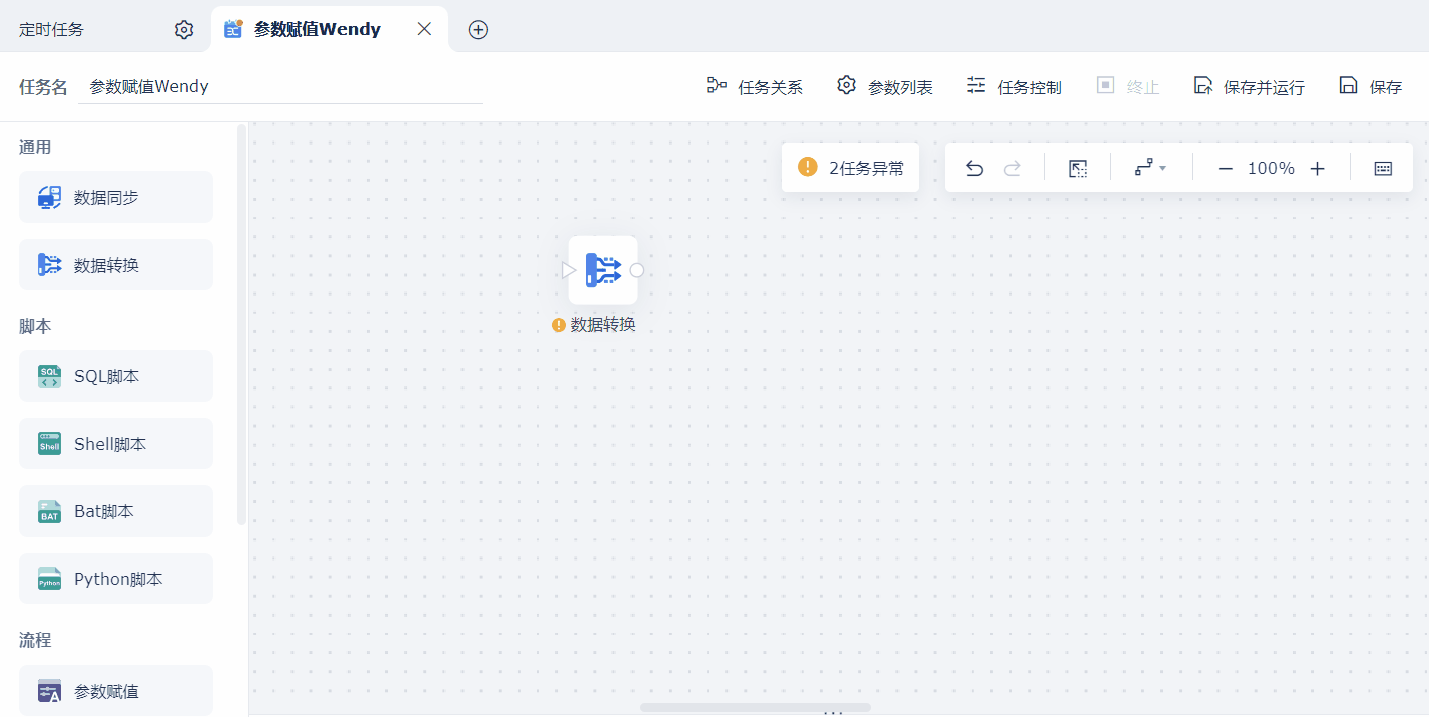This screenshot has width=1429, height=717.
Task: Expand the connection line style dropdown
Action: [1151, 168]
